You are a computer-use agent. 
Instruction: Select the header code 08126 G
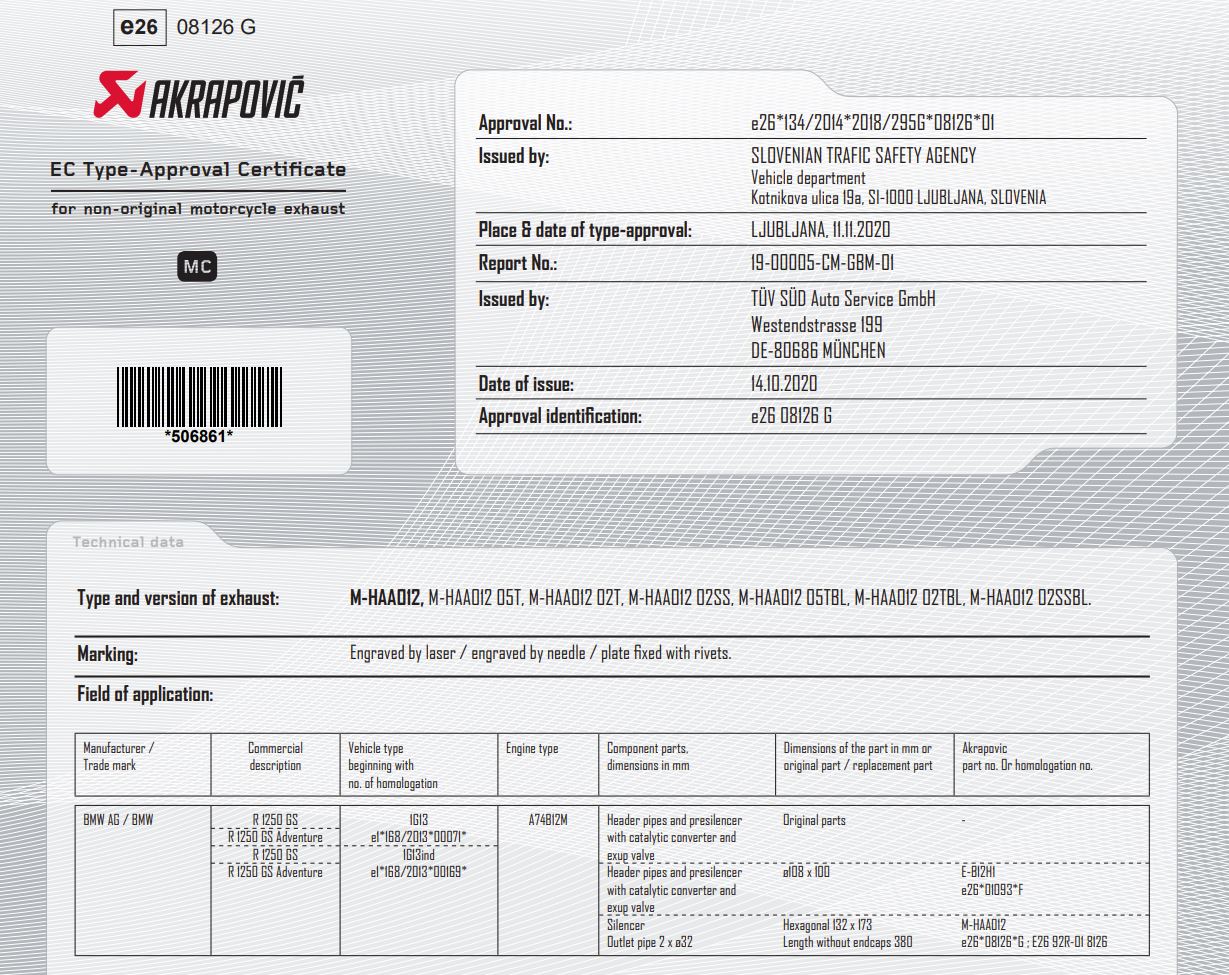click(x=216, y=27)
